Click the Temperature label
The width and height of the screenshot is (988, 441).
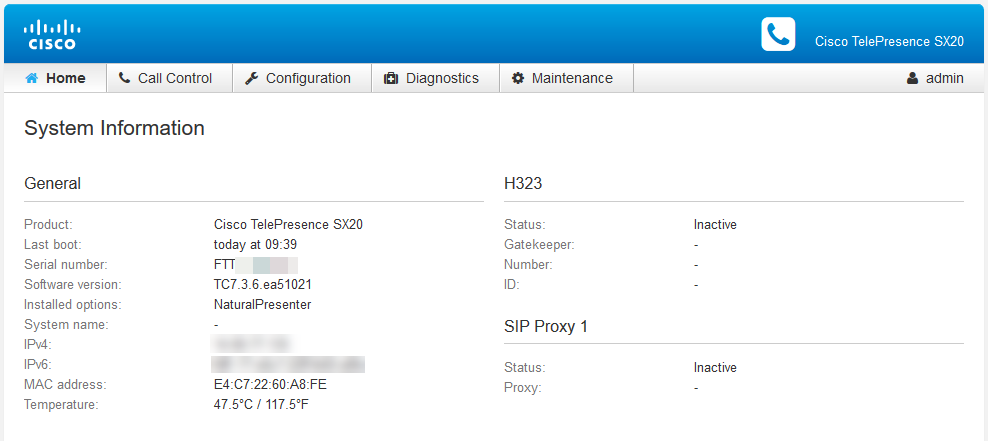tap(61, 404)
